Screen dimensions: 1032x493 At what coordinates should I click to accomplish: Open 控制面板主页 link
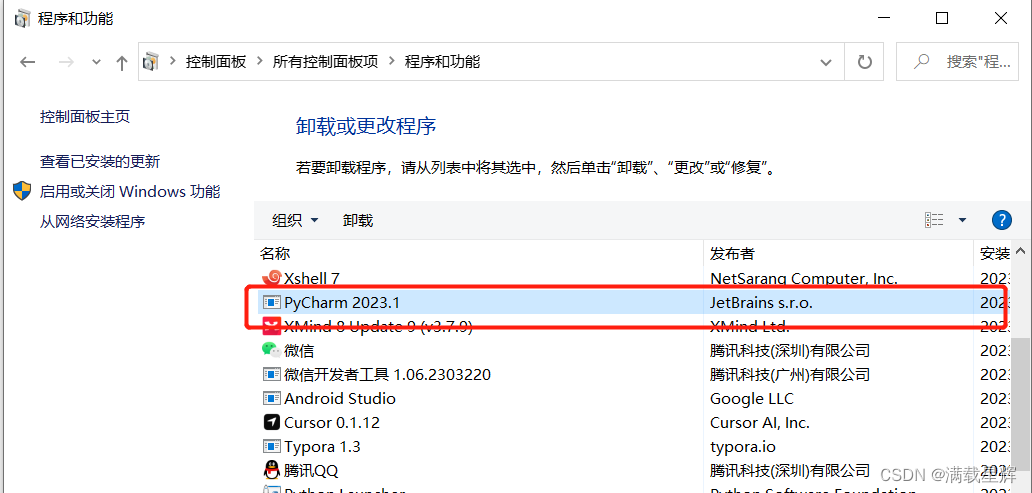click(x=85, y=117)
